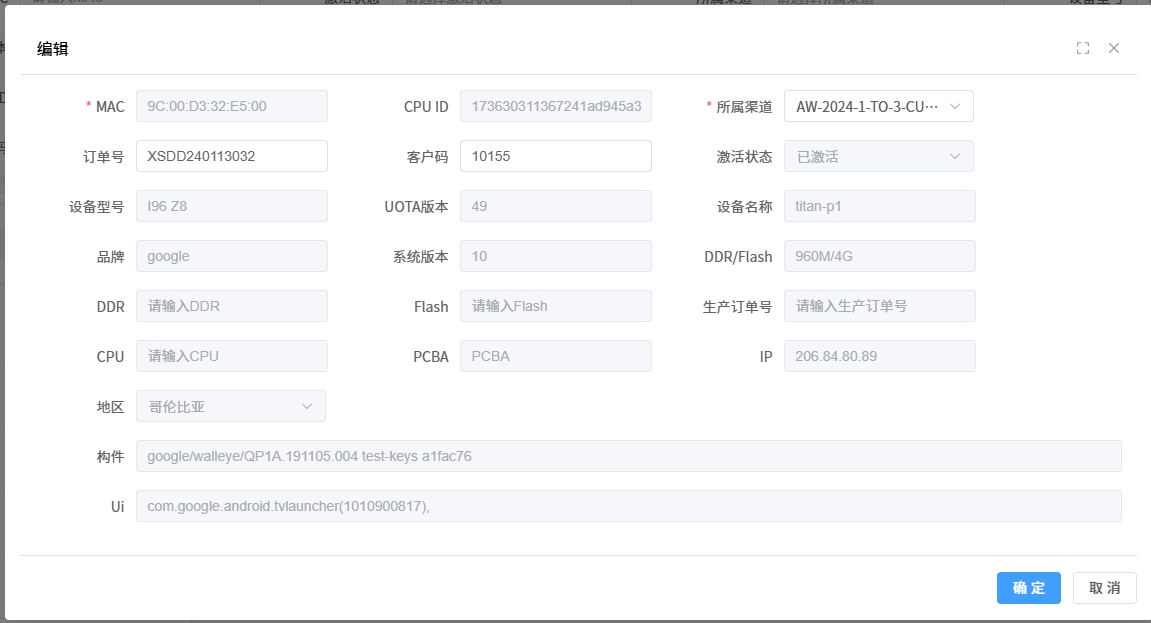
Task: Click the Ui launcher package field
Action: 628,506
